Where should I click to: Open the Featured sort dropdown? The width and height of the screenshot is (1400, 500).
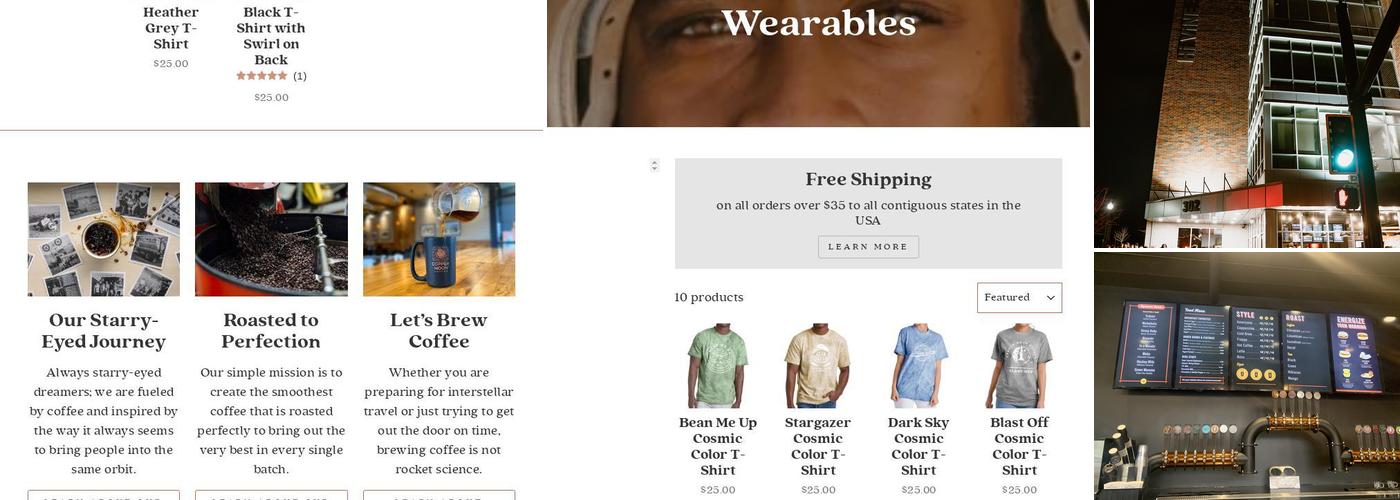point(1019,297)
